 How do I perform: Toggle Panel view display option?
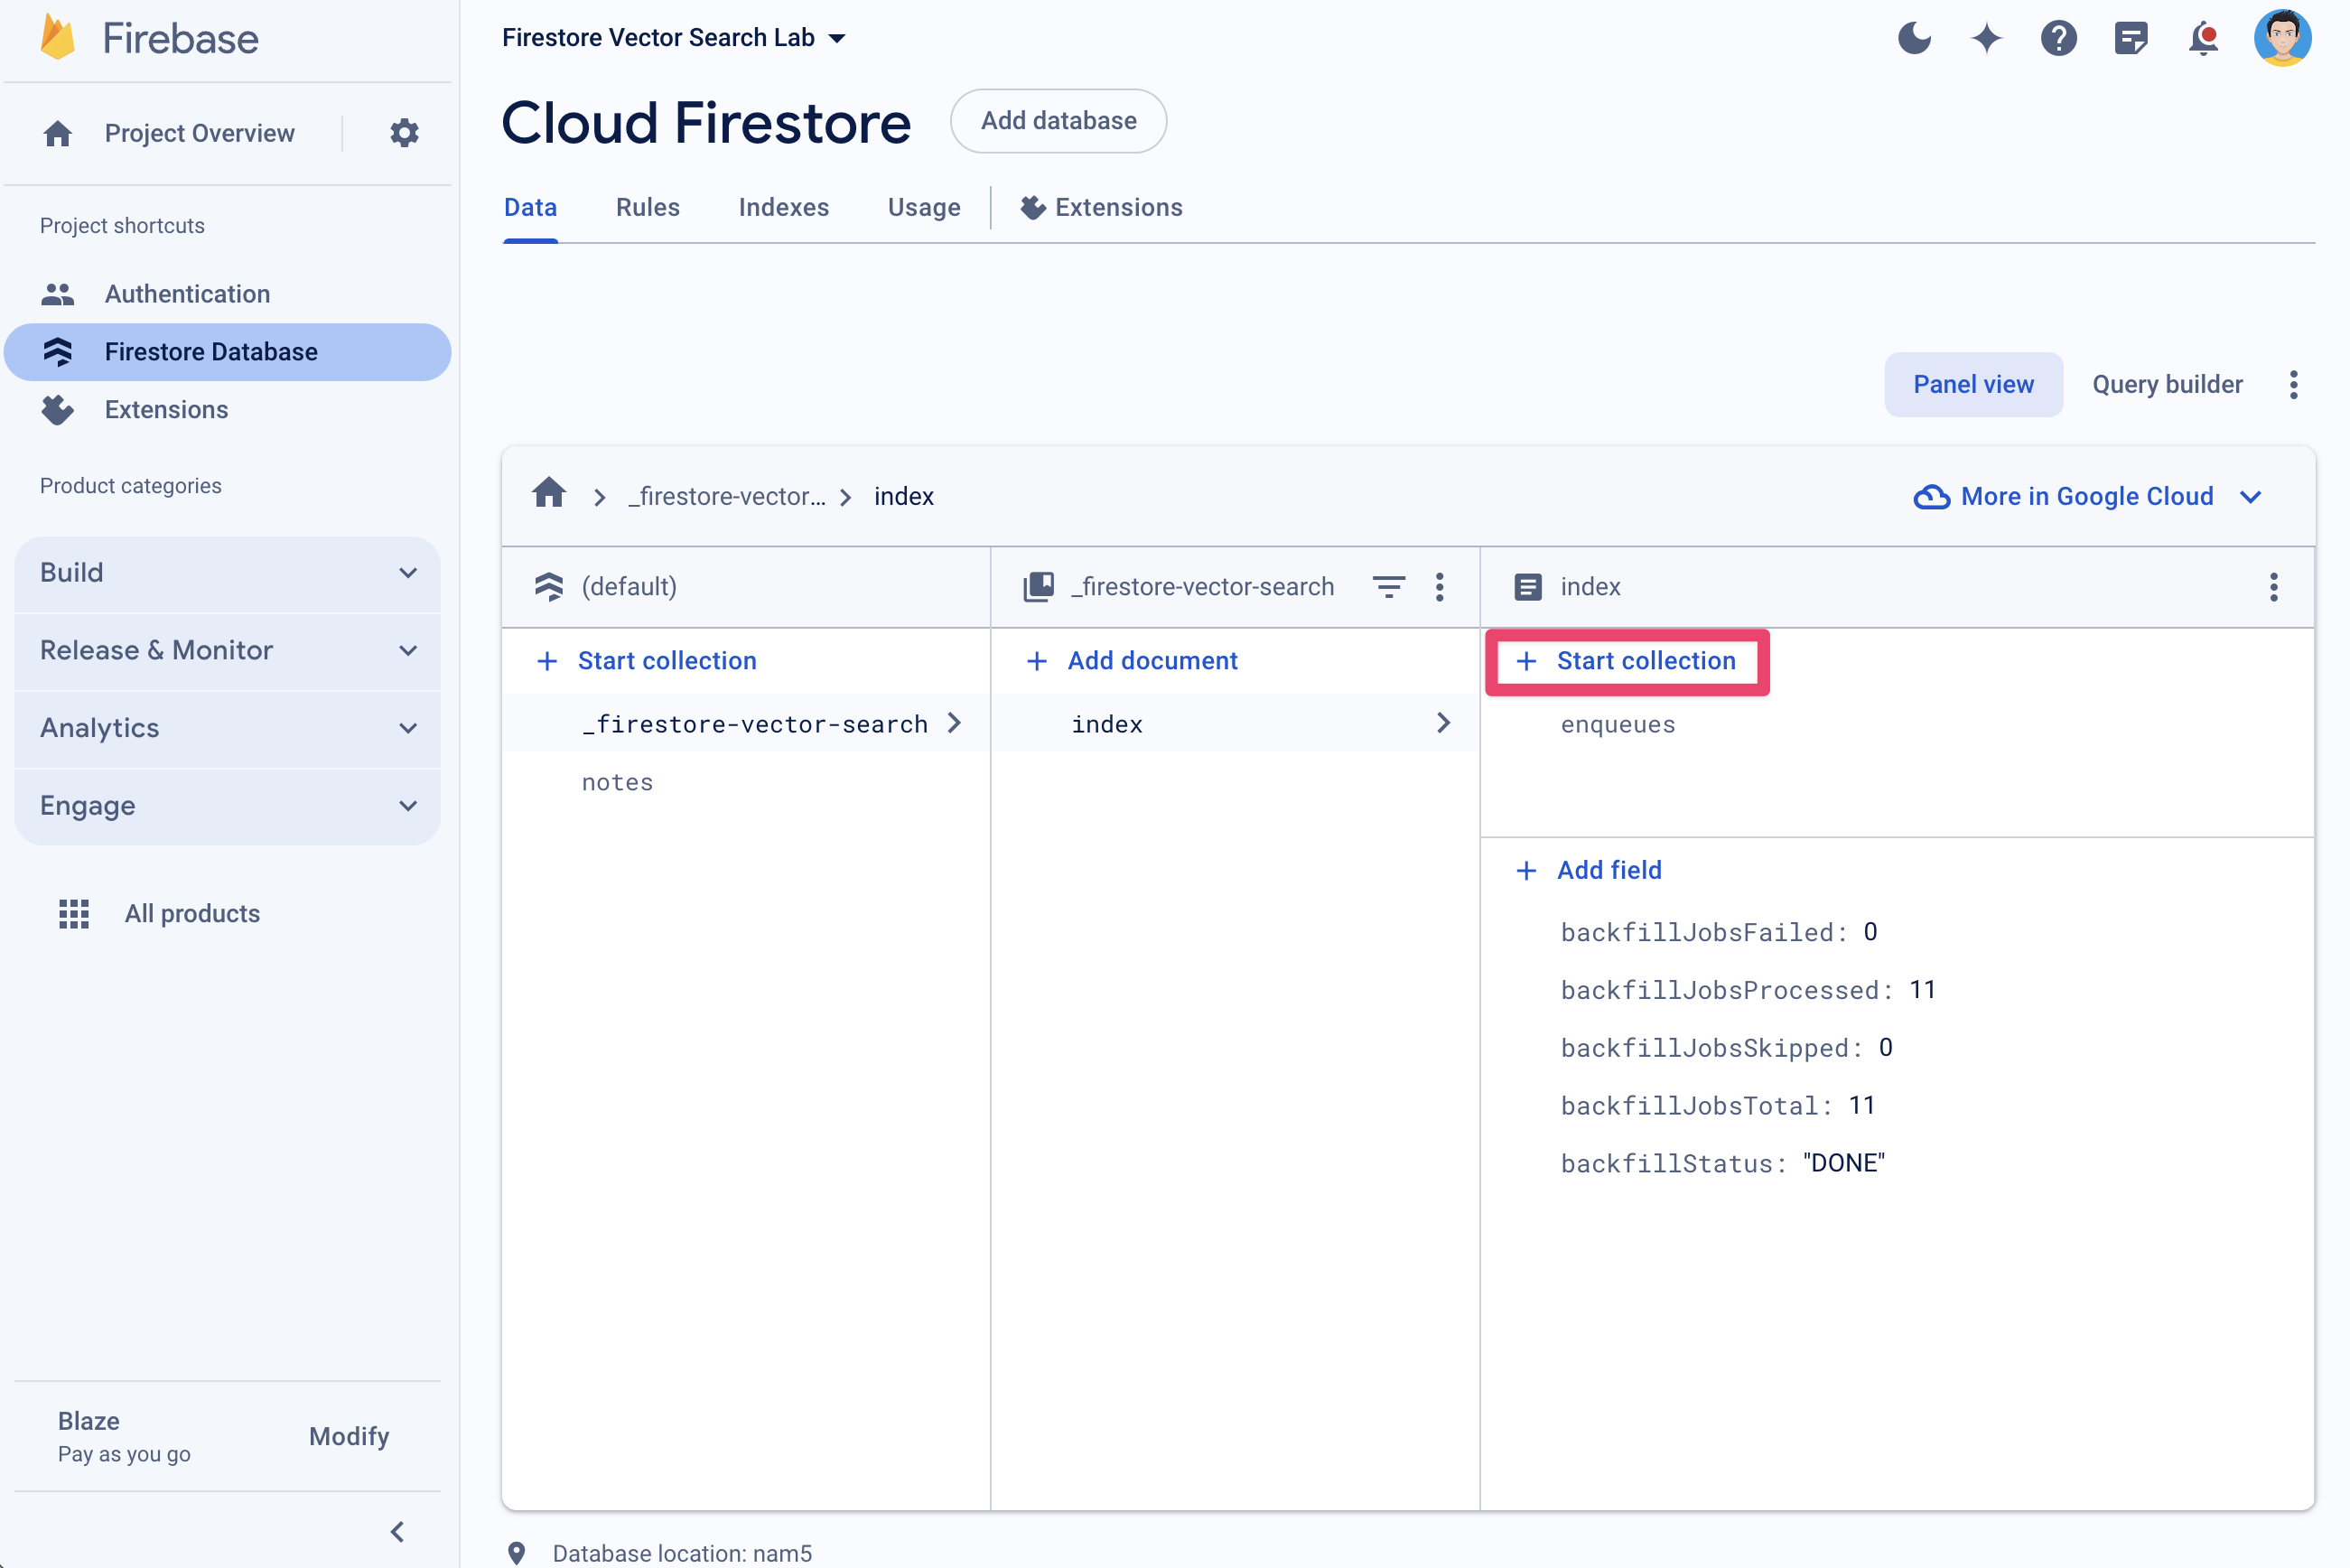[1972, 383]
